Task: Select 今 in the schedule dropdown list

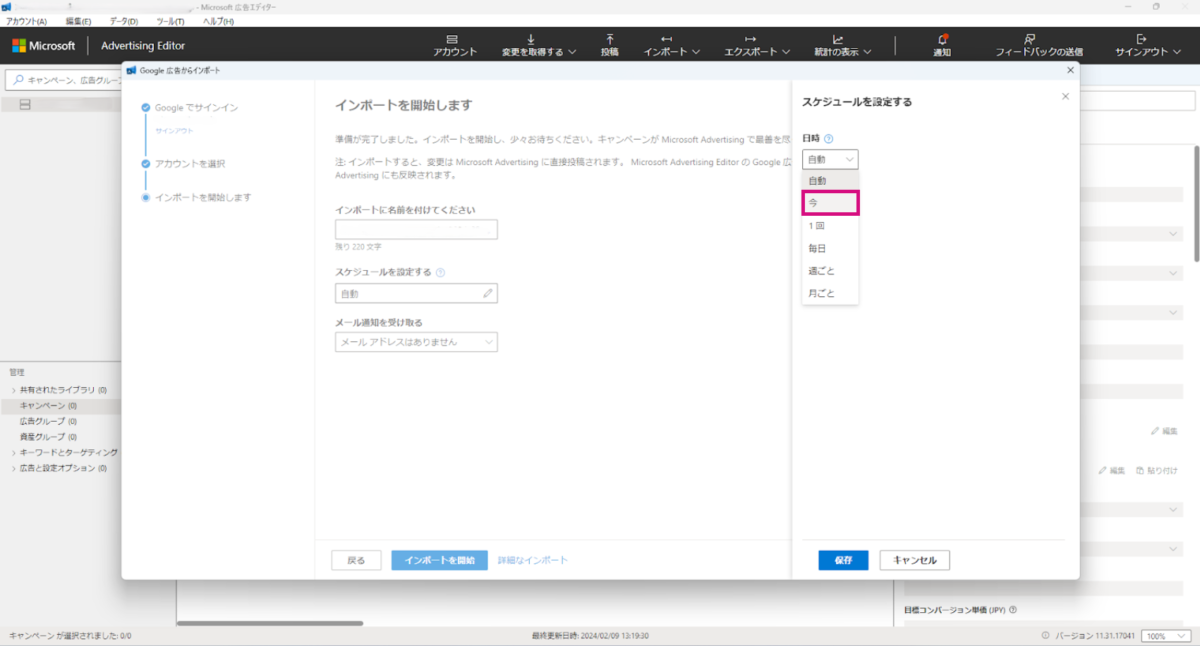Action: 830,203
